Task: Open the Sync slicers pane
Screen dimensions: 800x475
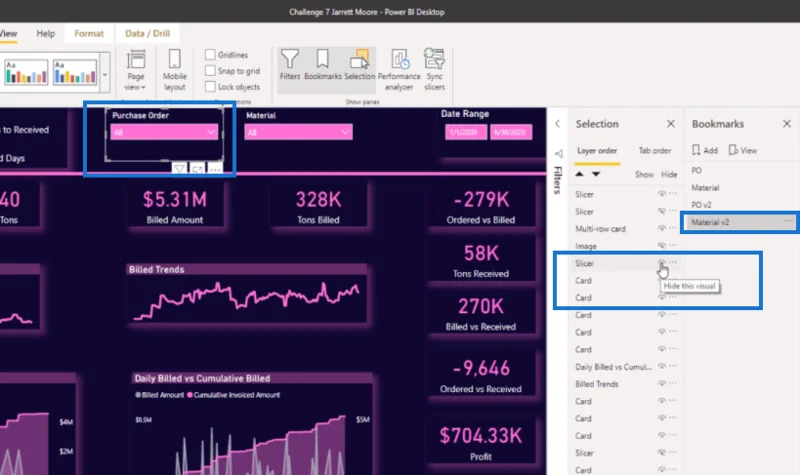Action: click(434, 70)
